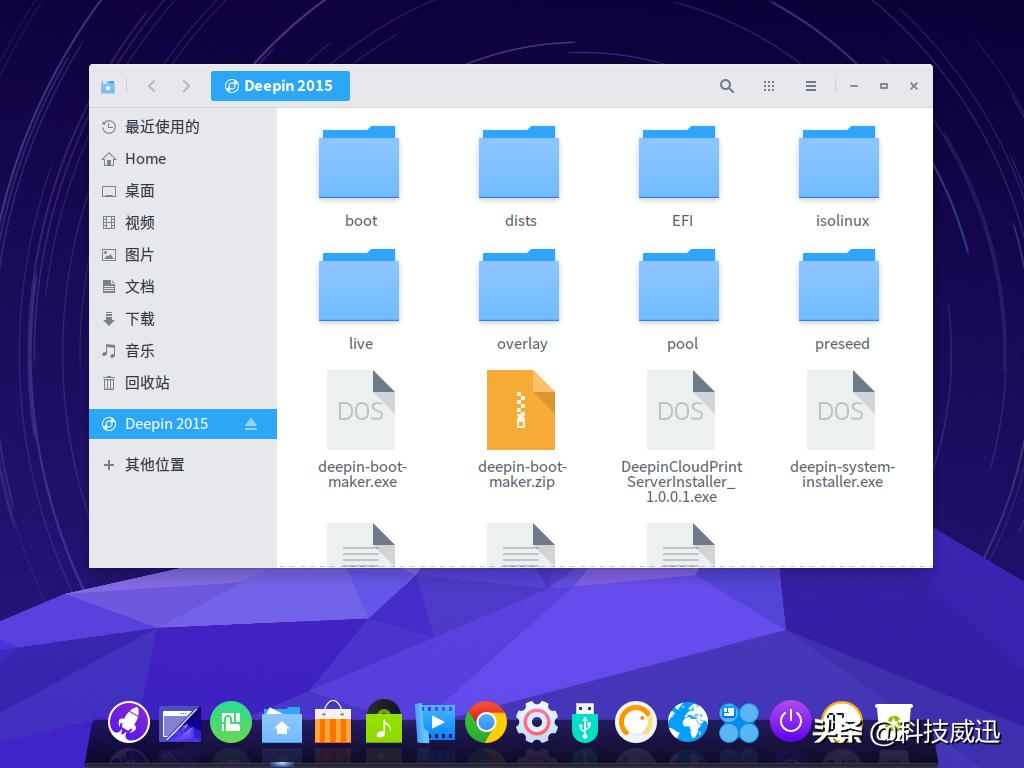The width and height of the screenshot is (1024, 768).
Task: Launch Google Chrome from the dock
Action: coord(486,721)
